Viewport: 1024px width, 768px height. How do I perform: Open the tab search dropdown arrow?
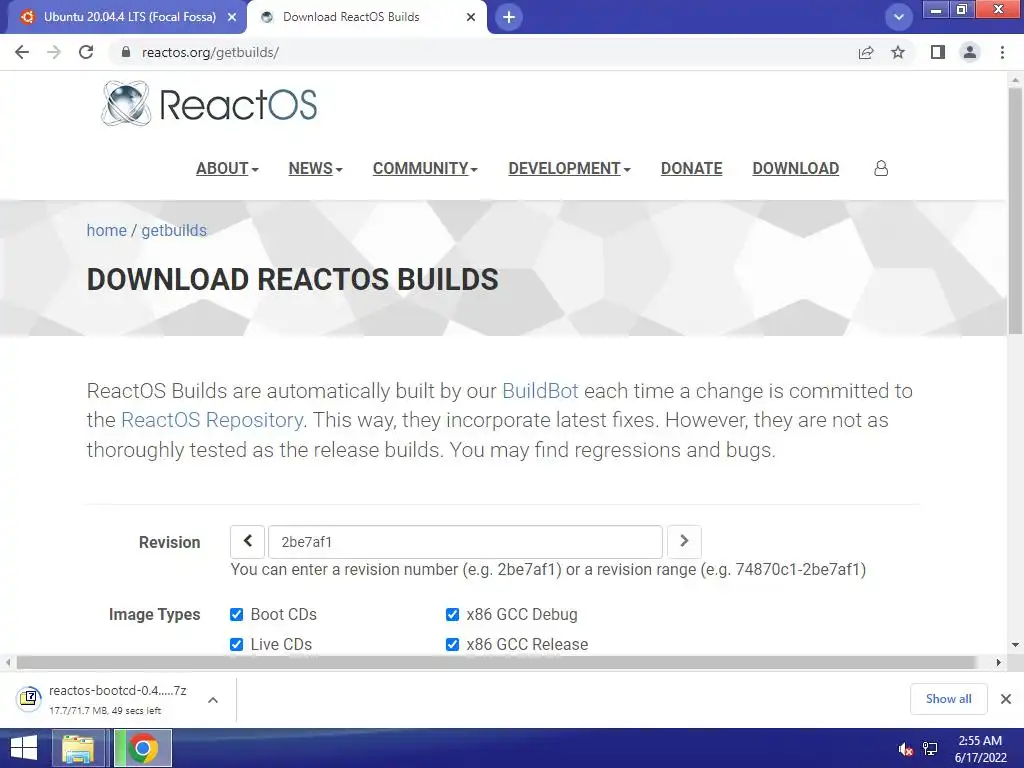click(x=899, y=17)
